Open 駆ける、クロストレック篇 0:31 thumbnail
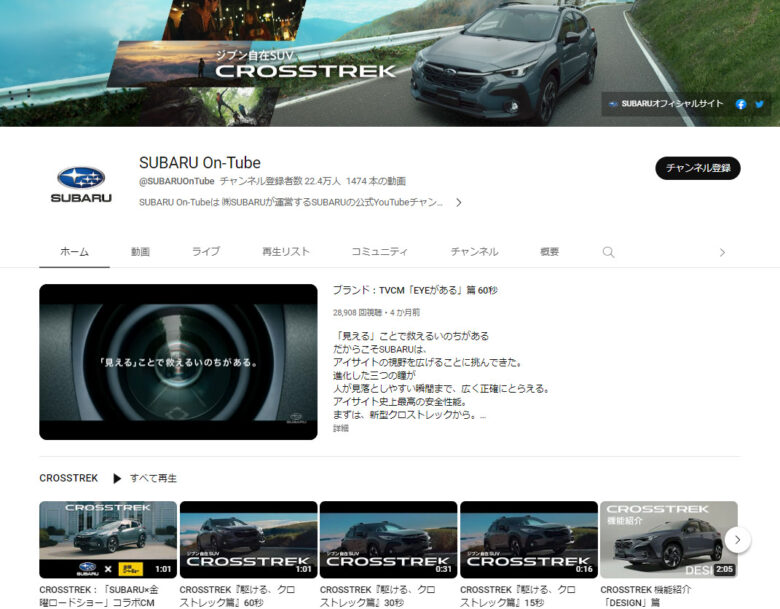 pyautogui.click(x=389, y=539)
